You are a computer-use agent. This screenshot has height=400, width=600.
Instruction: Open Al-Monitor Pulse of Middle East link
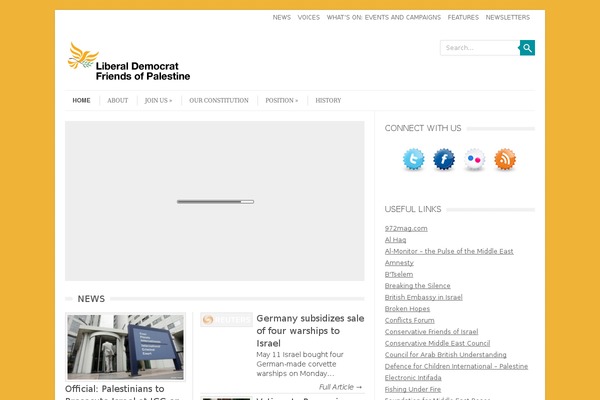click(x=449, y=251)
